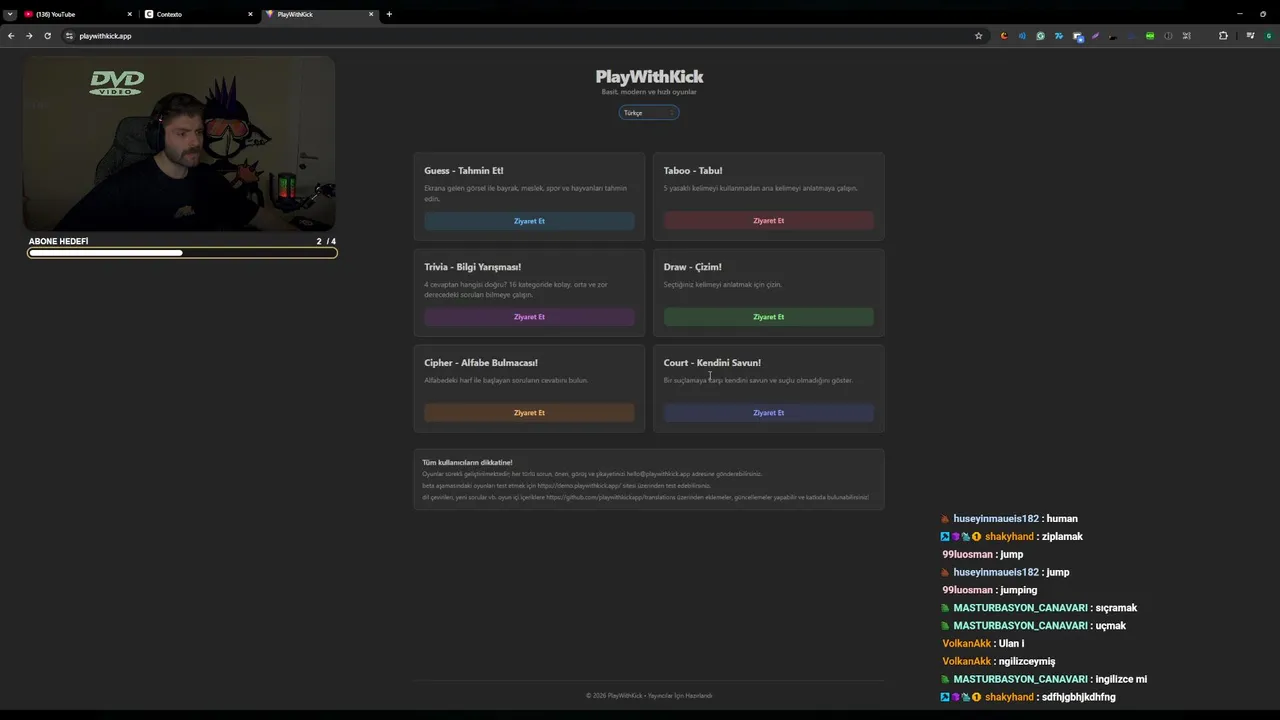Click huseyinmaueis182 username on human message
This screenshot has height=720, width=1280.
(x=996, y=519)
